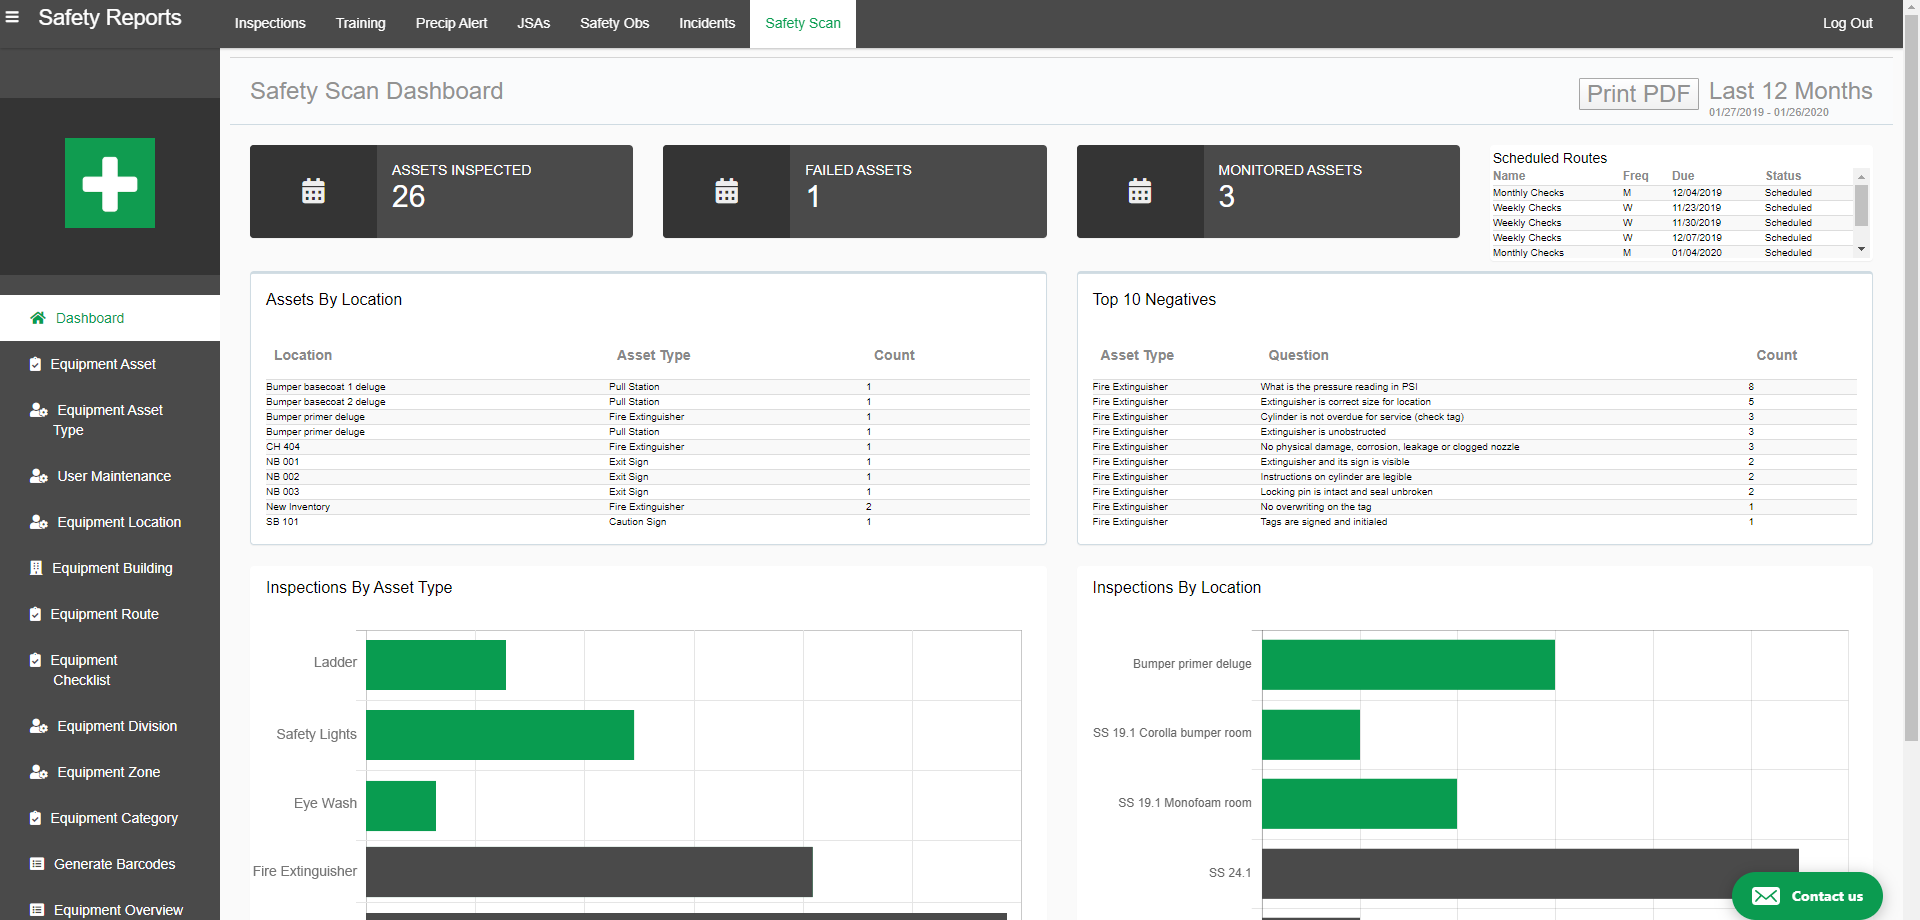Screen dimensions: 1920x920
Task: Click the Assets Inspected calendar icon
Action: coord(313,191)
